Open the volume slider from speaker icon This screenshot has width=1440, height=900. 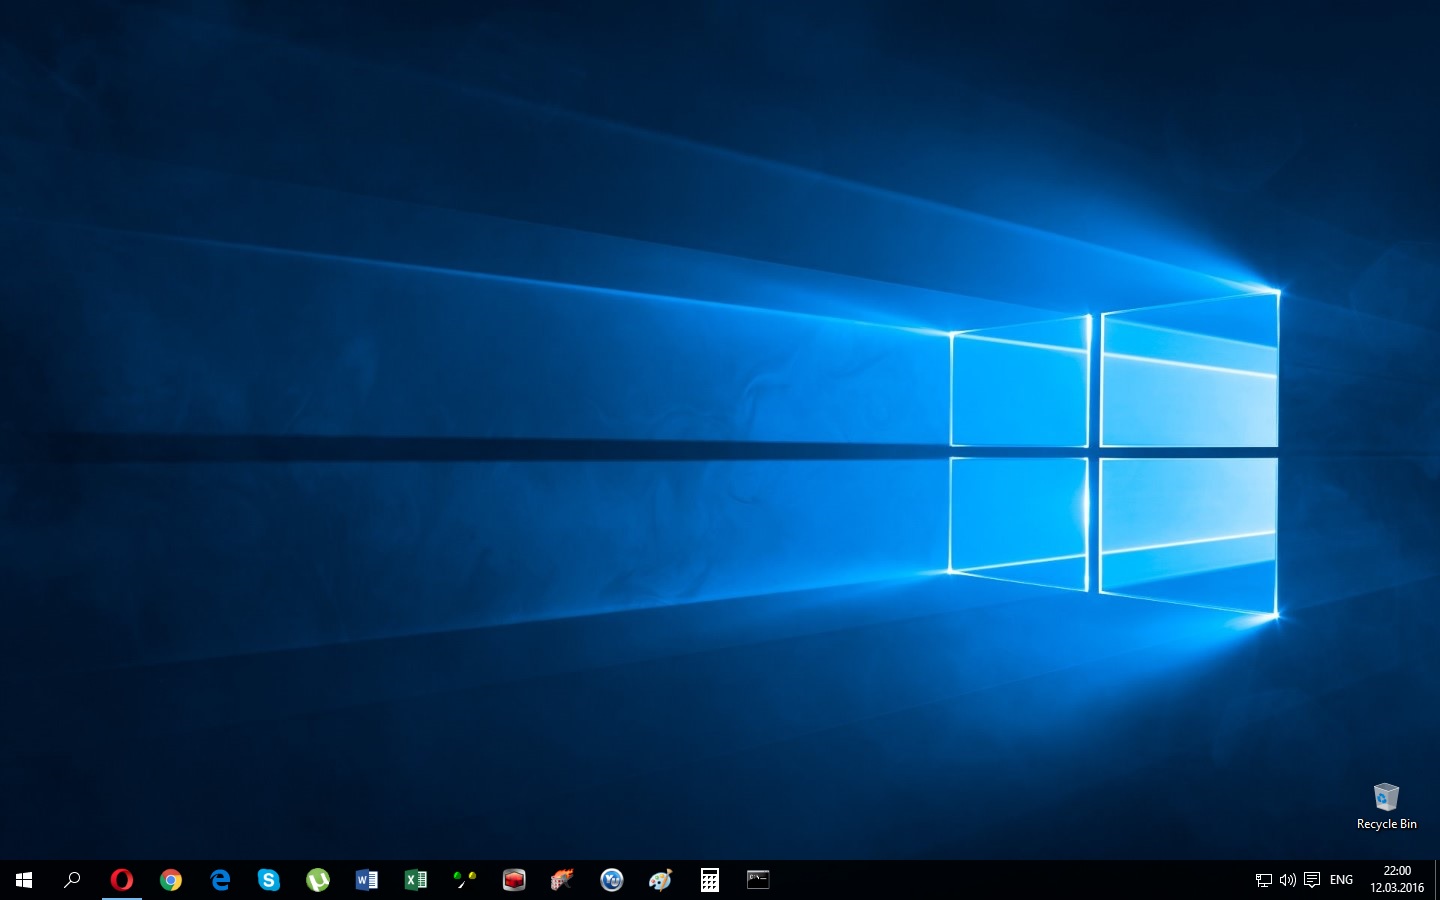pyautogui.click(x=1288, y=881)
